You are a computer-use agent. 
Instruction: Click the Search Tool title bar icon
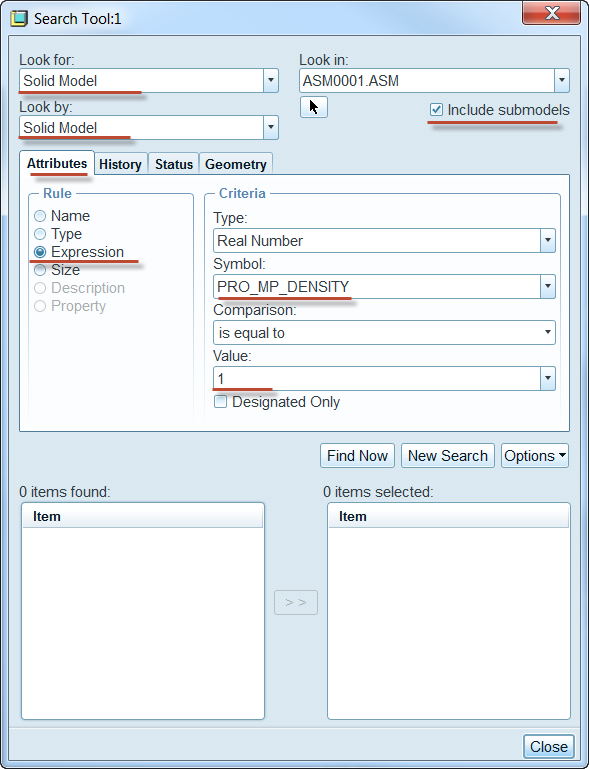point(19,19)
